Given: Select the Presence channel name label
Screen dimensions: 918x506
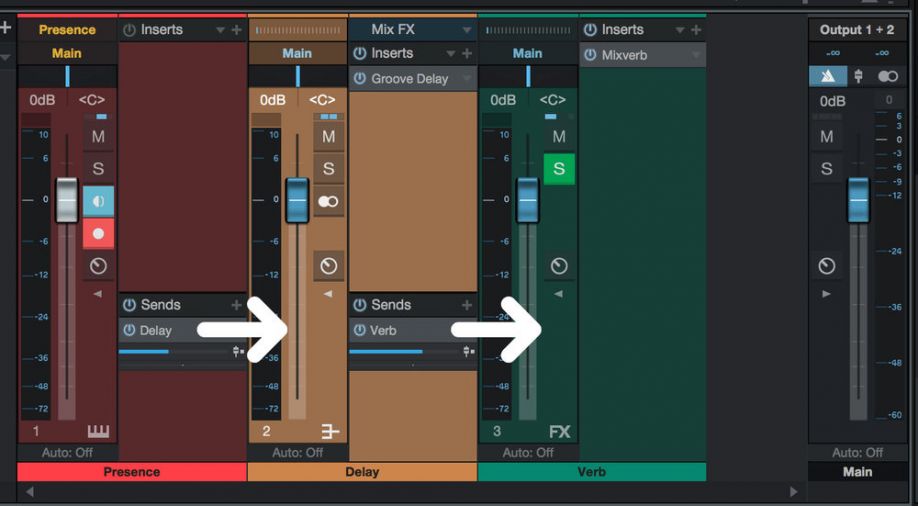Looking at the screenshot, I should (x=131, y=472).
